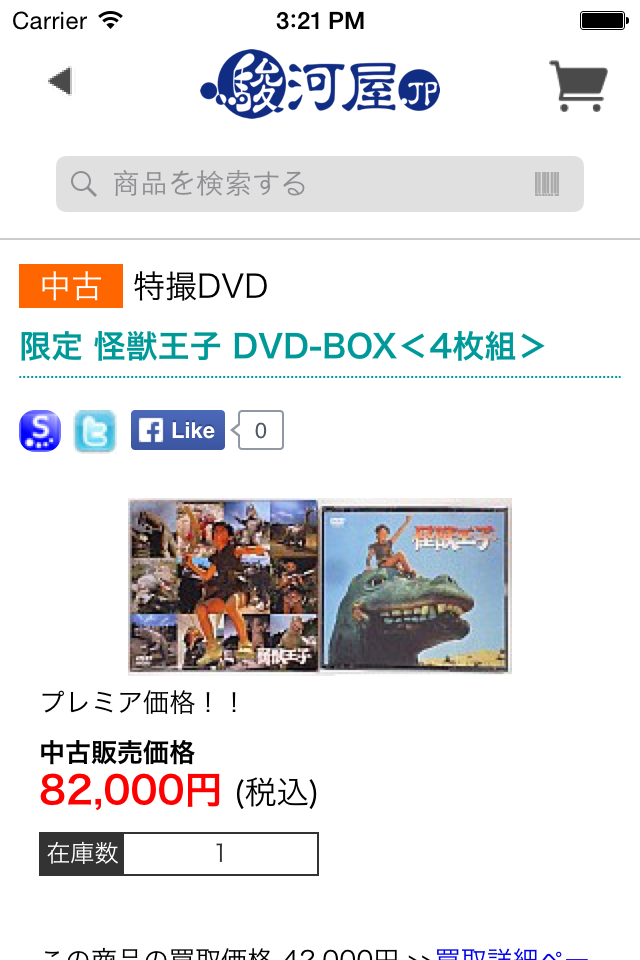Tap the orange 中古 label
Image resolution: width=640 pixels, height=960 pixels.
click(71, 286)
